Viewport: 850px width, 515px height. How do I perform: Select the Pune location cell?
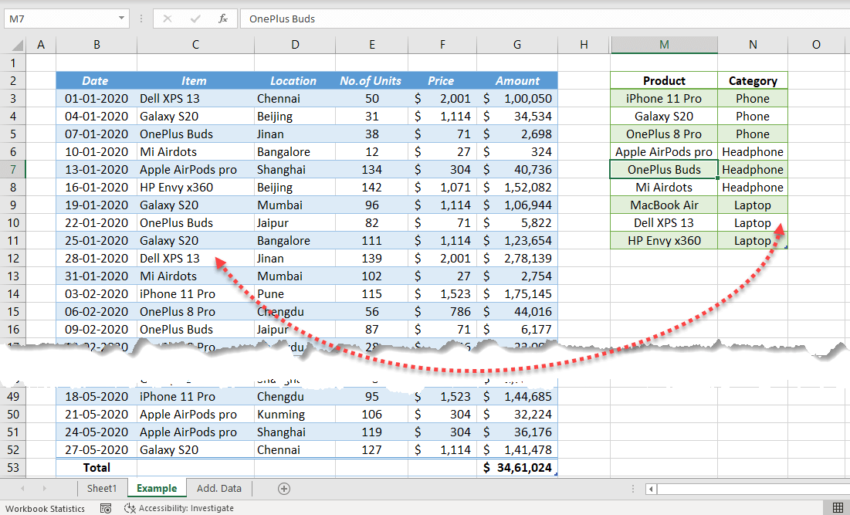click(294, 294)
